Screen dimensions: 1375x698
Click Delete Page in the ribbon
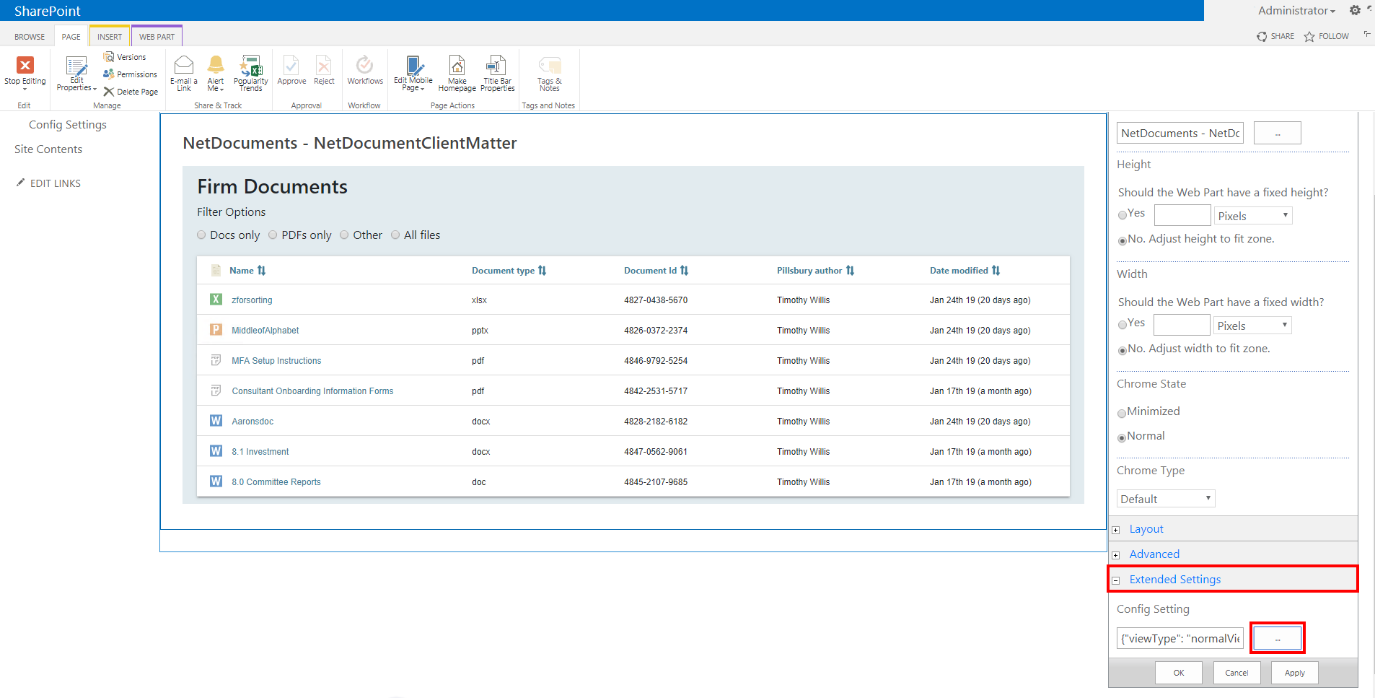pos(130,91)
